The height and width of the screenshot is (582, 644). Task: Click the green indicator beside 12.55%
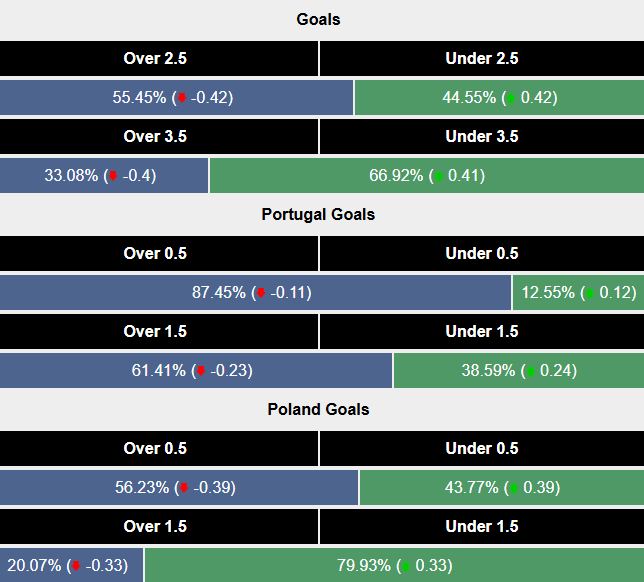[x=589, y=294]
